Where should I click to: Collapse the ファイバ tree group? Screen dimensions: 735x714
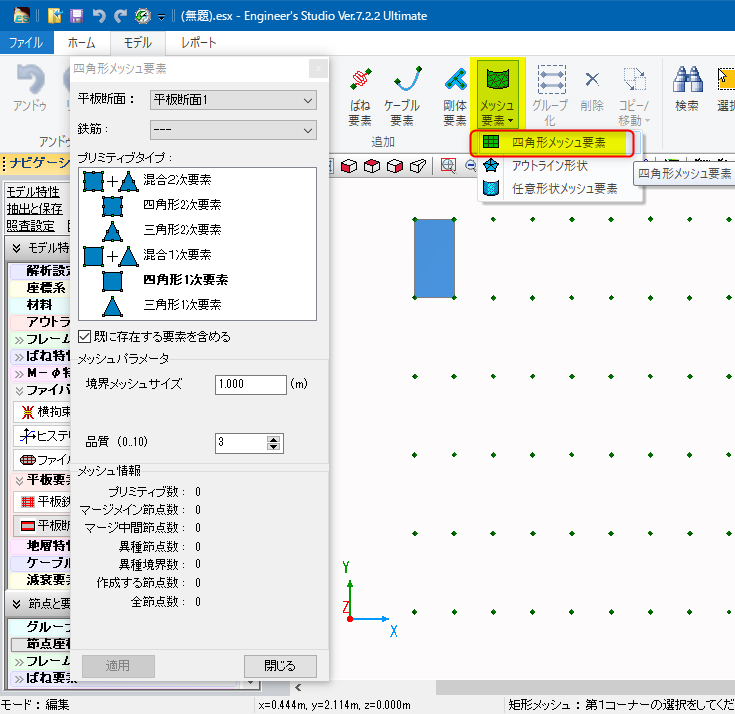click(x=19, y=391)
